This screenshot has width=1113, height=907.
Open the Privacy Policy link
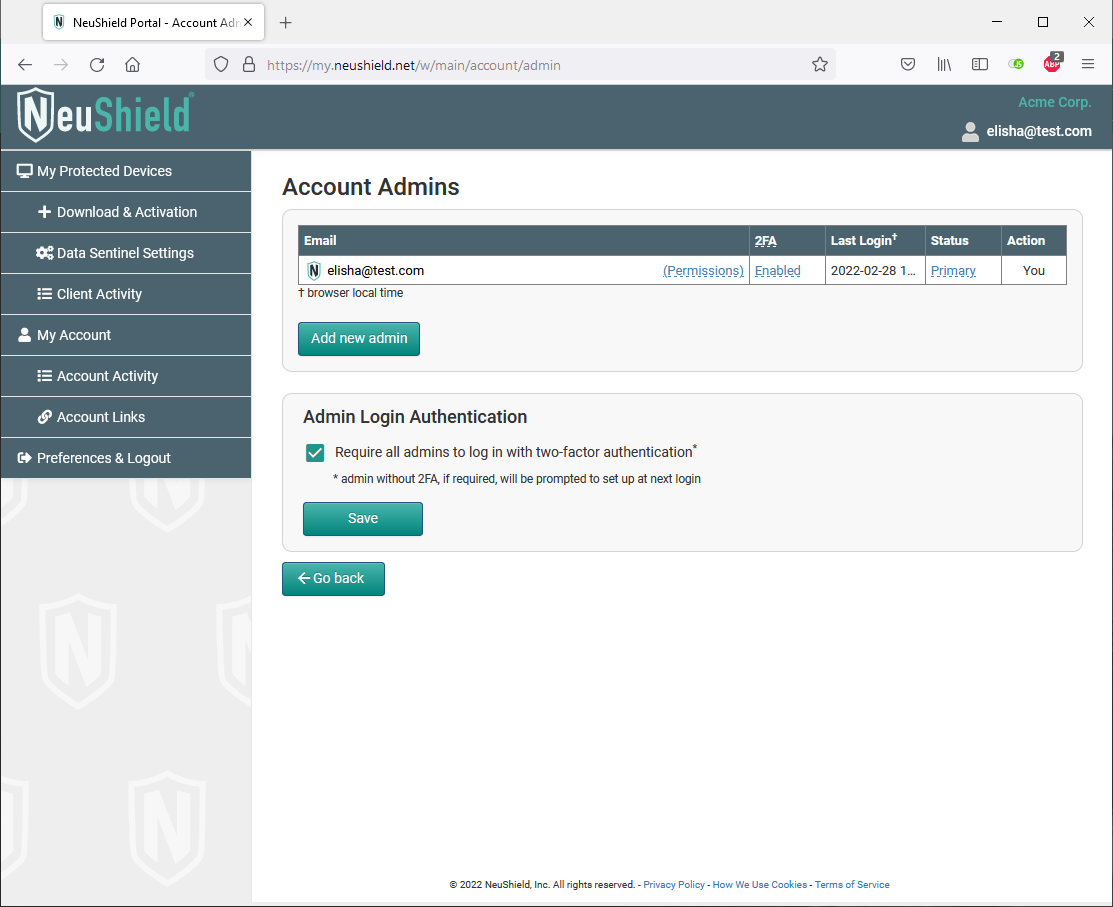coord(674,884)
